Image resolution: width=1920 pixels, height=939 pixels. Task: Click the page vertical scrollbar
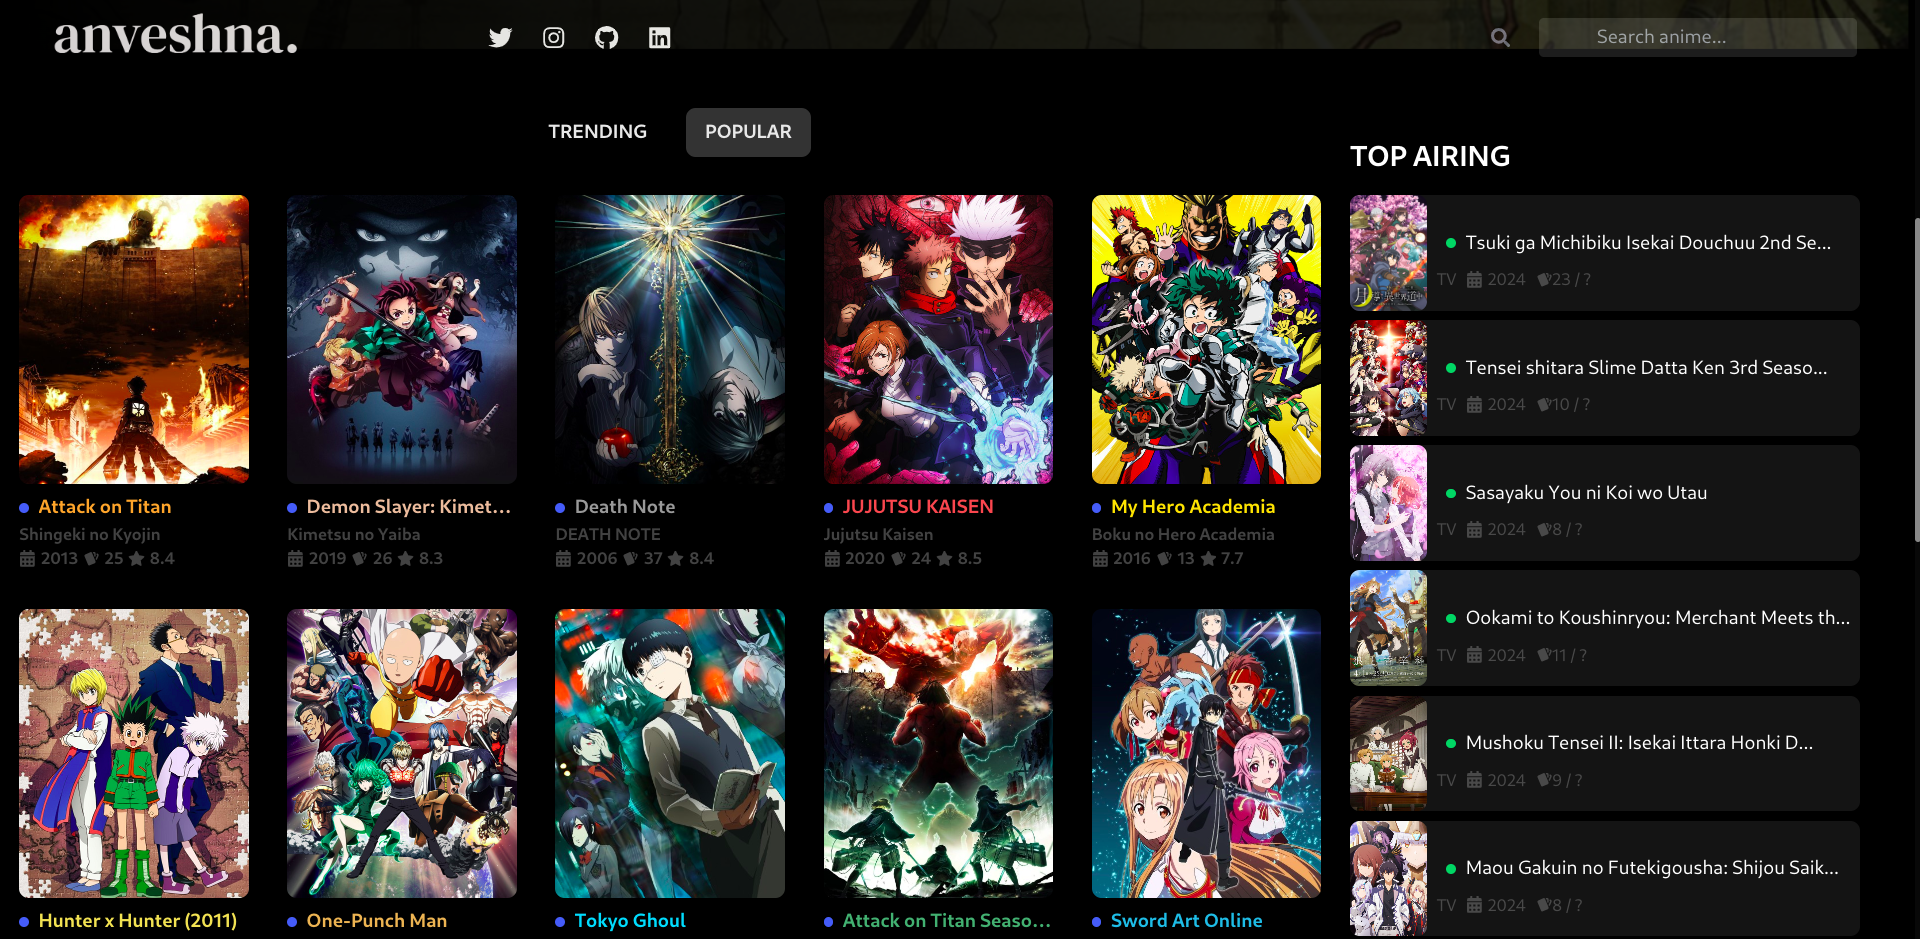click(x=1914, y=380)
